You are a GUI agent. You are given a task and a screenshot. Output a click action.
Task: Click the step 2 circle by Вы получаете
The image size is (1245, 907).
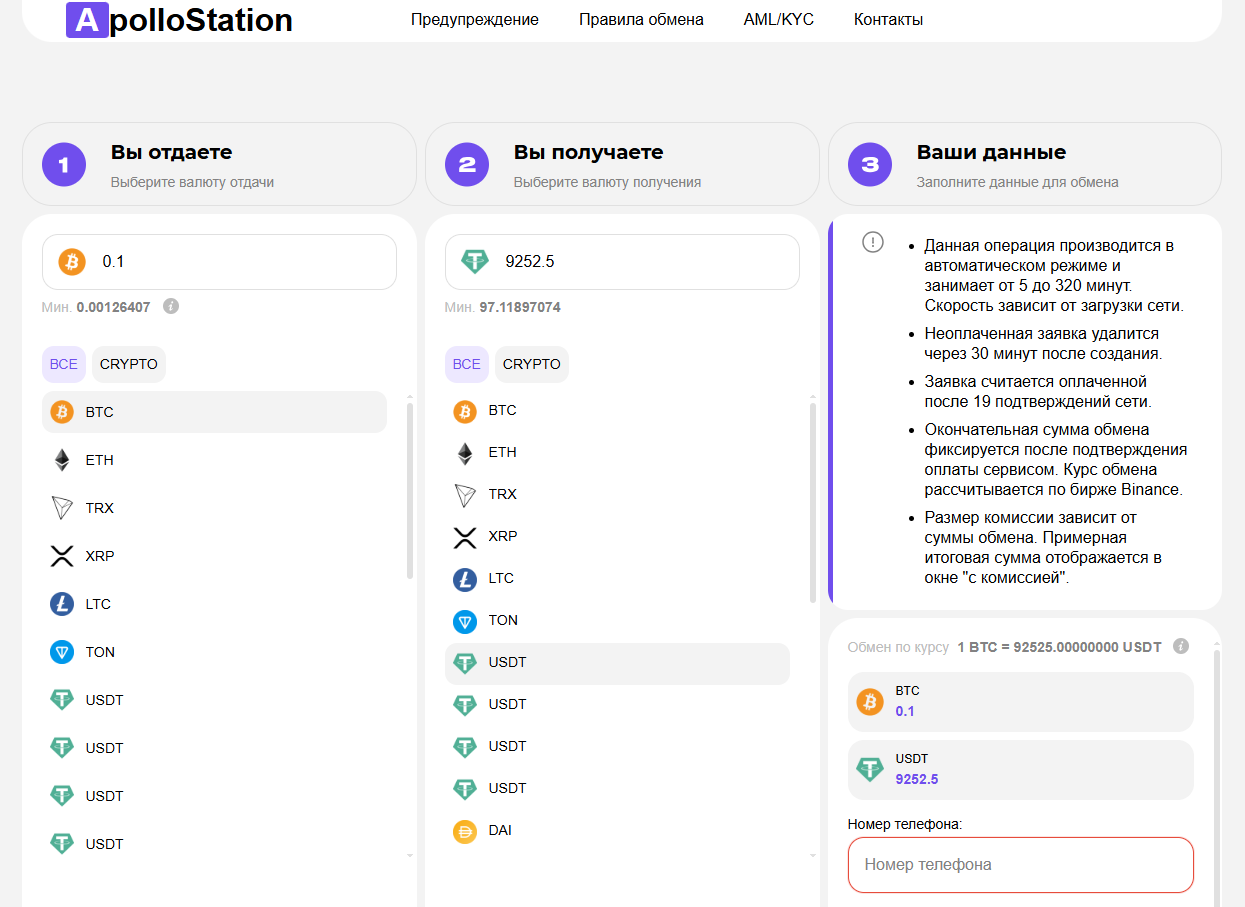(x=467, y=165)
